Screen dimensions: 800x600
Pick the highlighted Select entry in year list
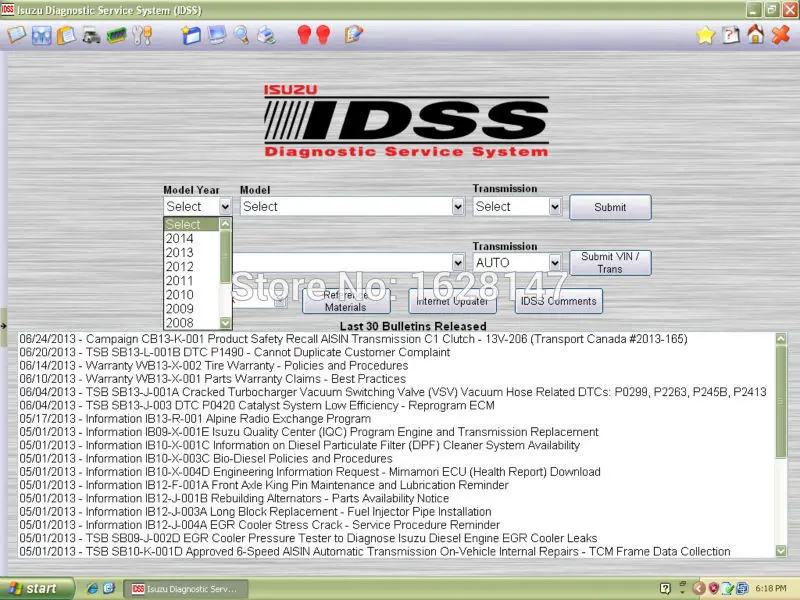click(x=191, y=224)
